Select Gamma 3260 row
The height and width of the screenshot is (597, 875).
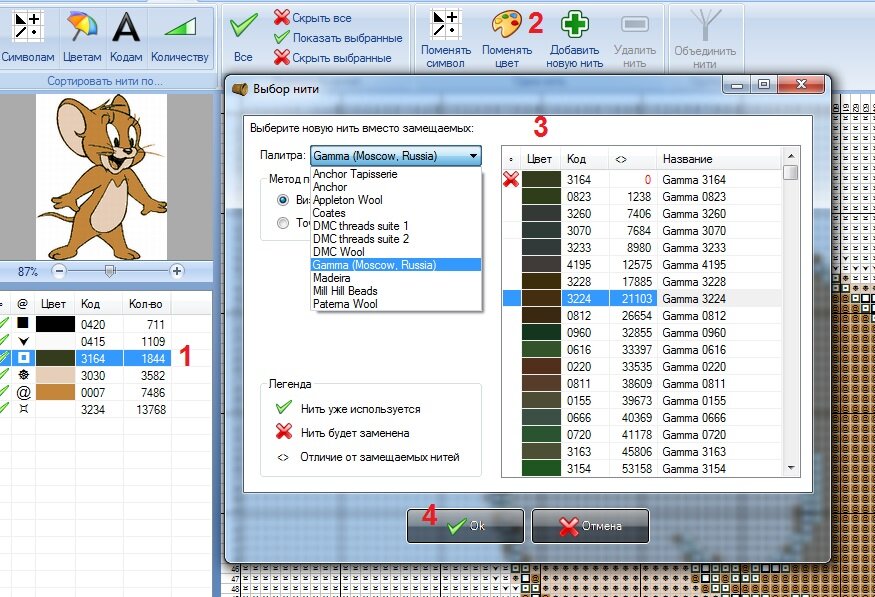pos(642,214)
